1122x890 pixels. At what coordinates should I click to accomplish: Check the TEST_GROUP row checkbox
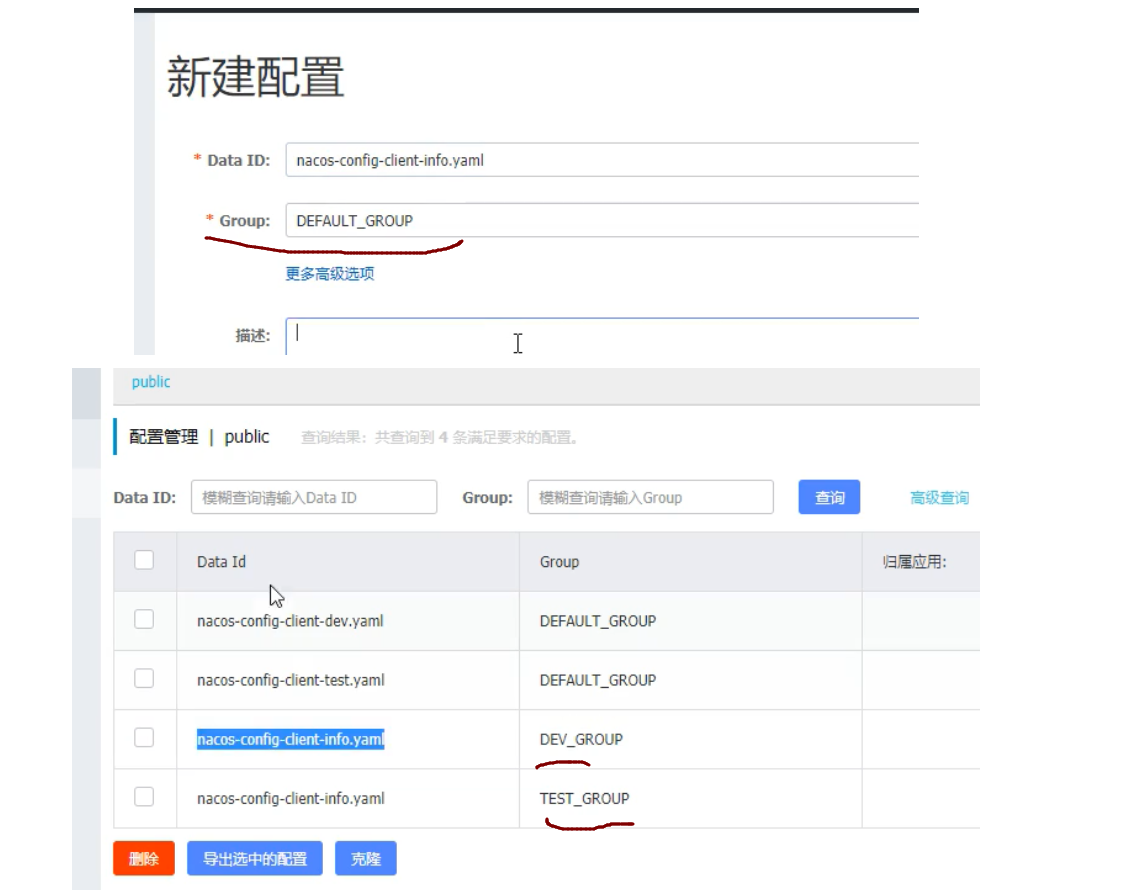[144, 797]
